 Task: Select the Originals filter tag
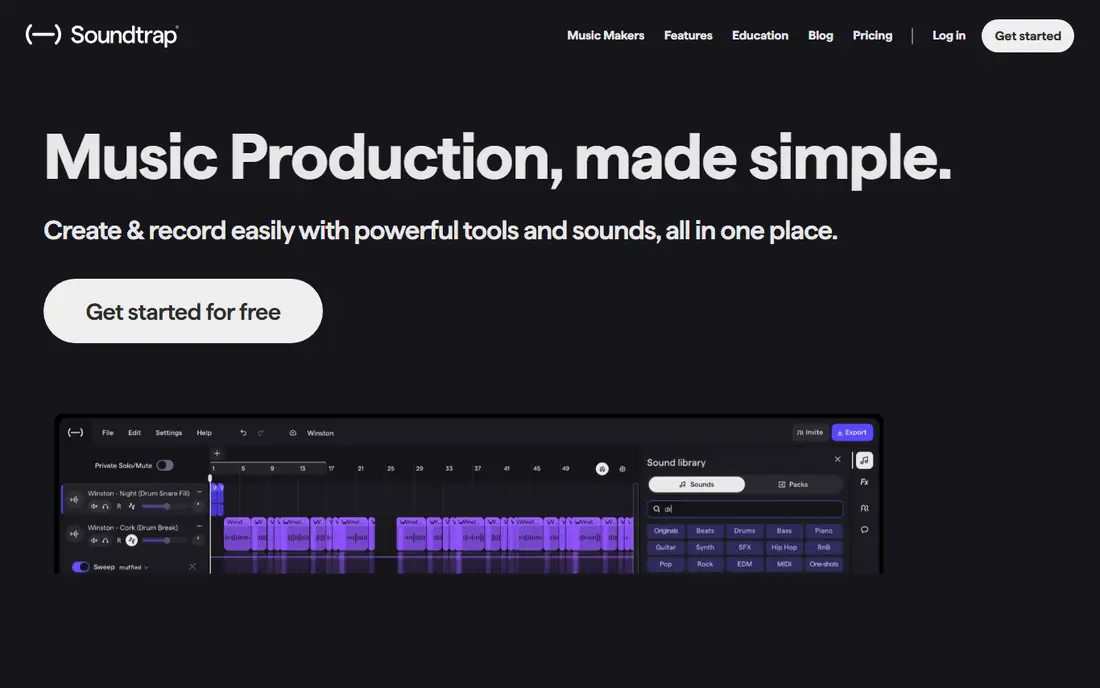click(666, 531)
